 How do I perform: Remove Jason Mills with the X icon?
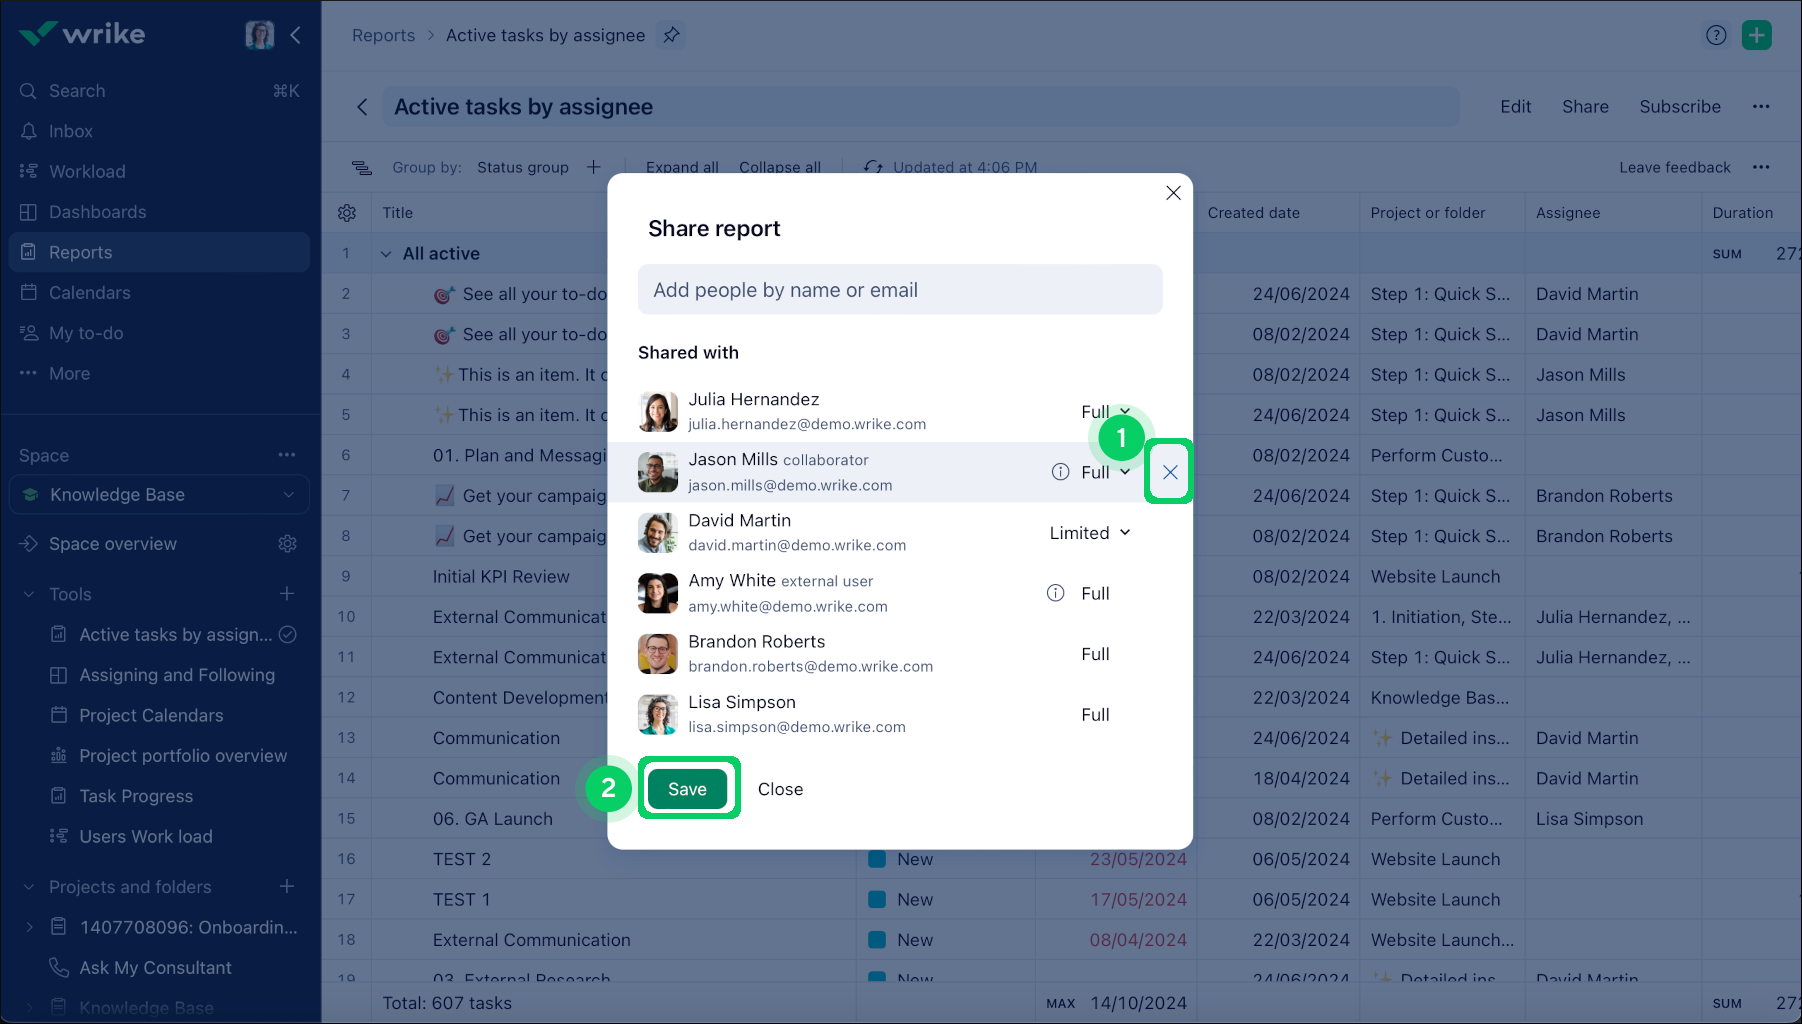pyautogui.click(x=1169, y=472)
